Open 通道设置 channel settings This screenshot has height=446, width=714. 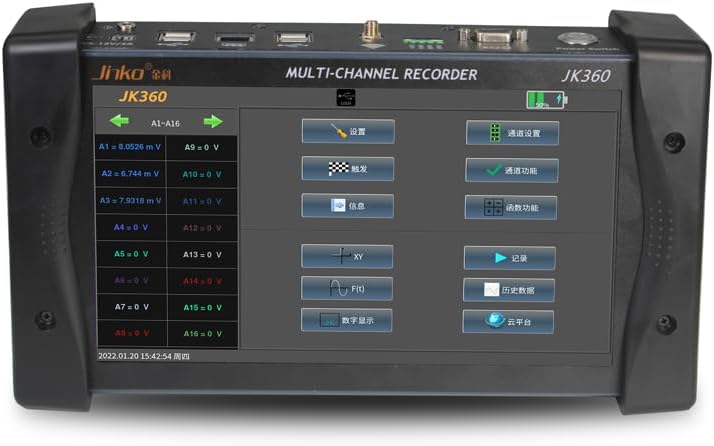[512, 133]
